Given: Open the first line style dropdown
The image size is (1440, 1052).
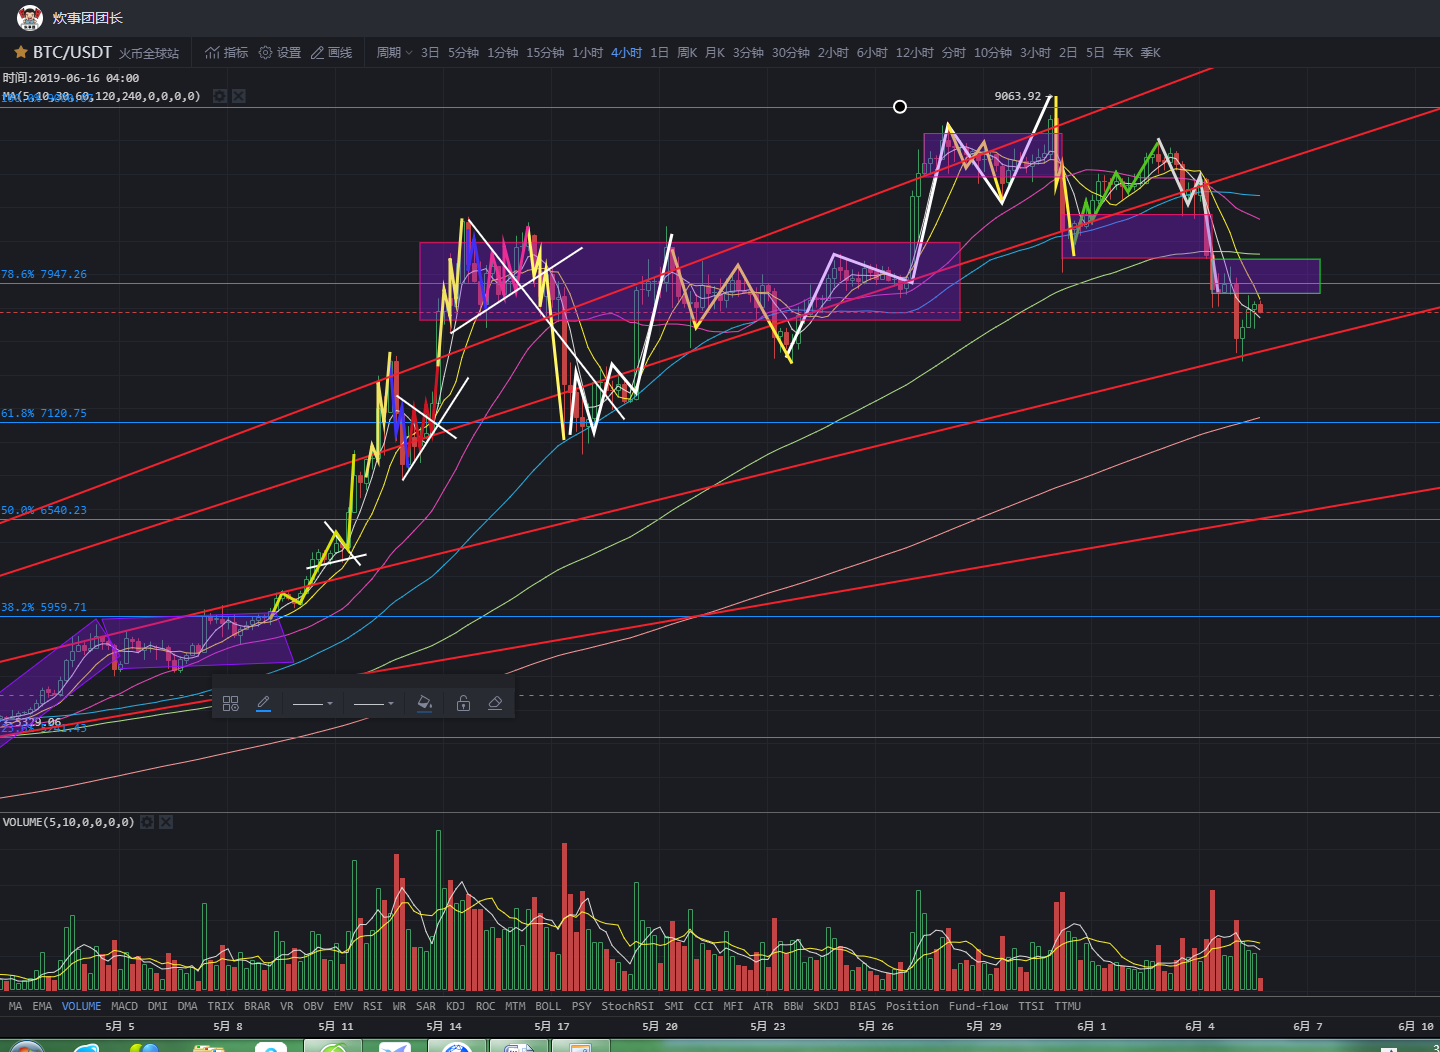Looking at the screenshot, I should [x=312, y=703].
